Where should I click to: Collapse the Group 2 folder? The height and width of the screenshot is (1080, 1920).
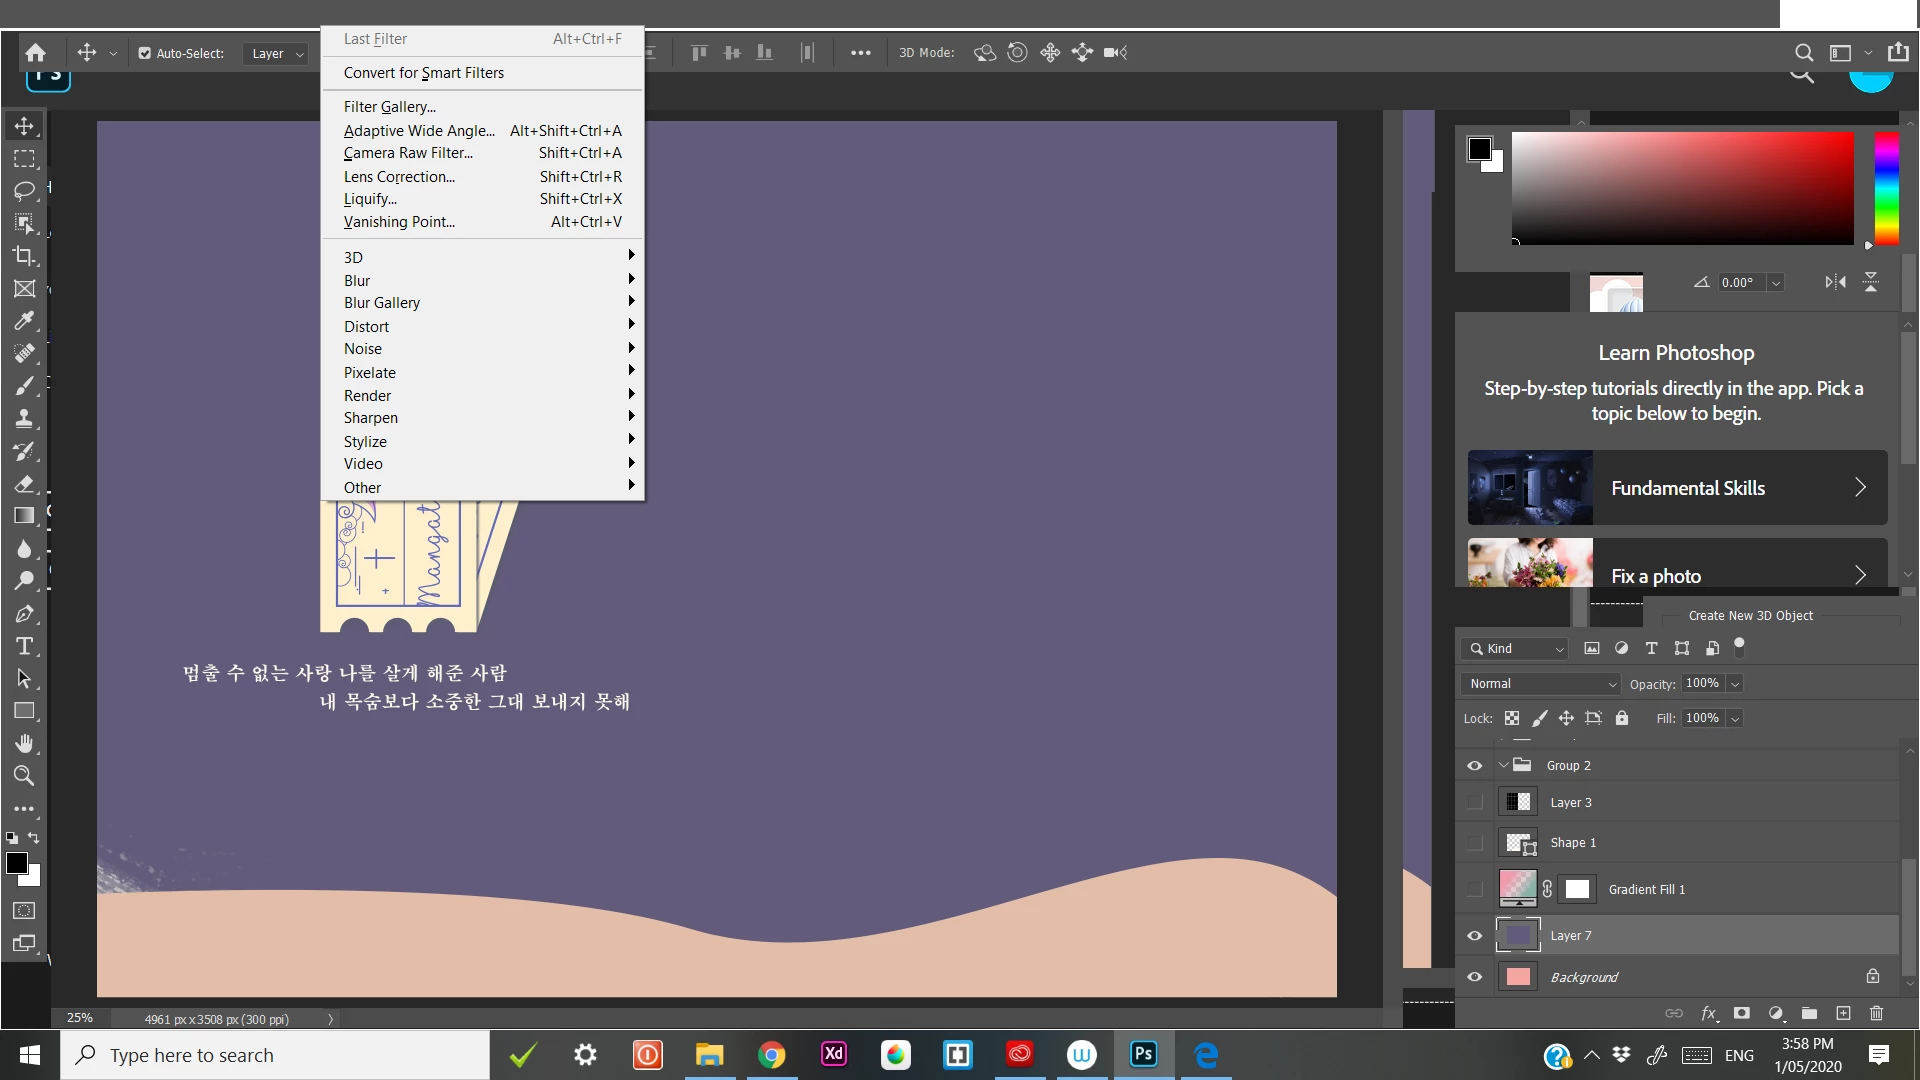coord(1503,765)
